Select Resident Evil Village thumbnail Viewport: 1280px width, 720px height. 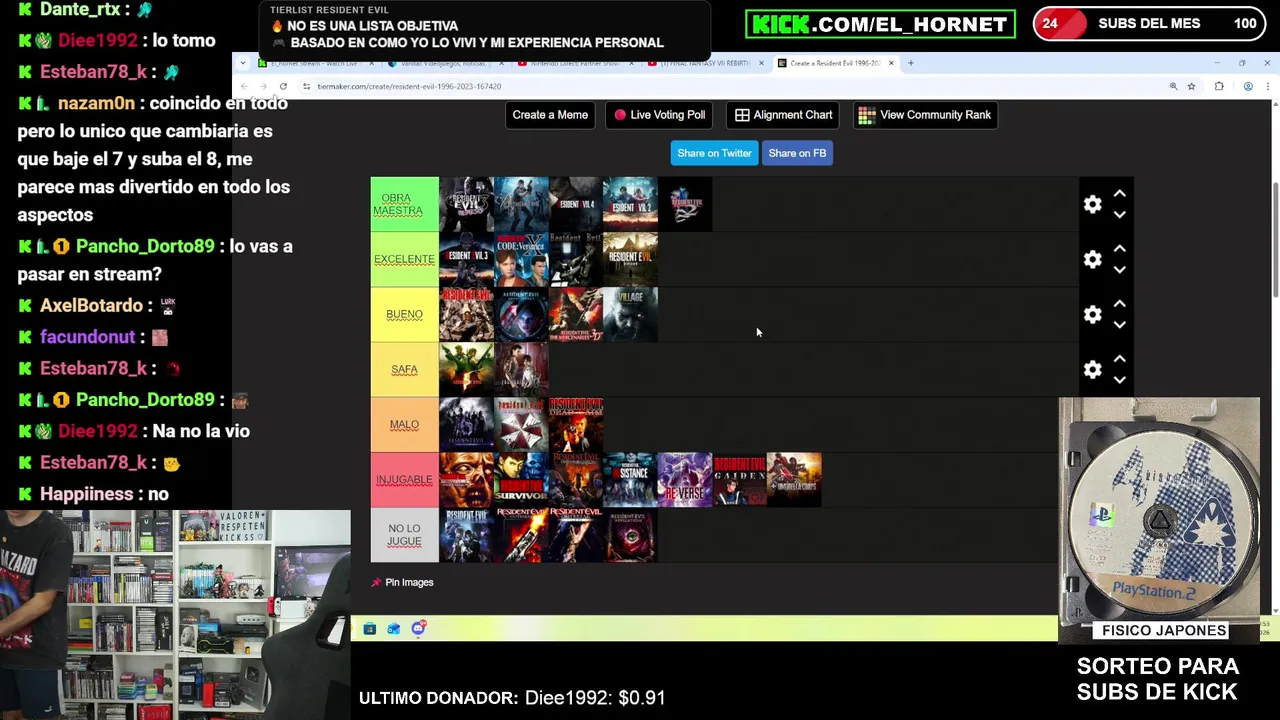pyautogui.click(x=630, y=314)
